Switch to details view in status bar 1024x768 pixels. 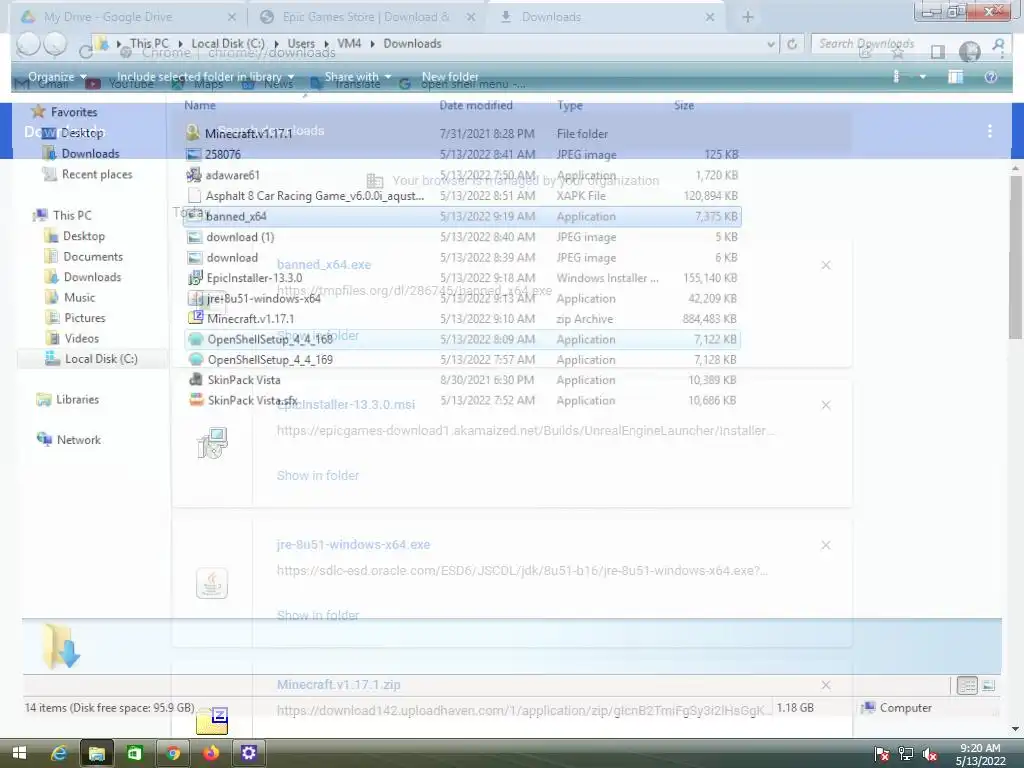(967, 685)
